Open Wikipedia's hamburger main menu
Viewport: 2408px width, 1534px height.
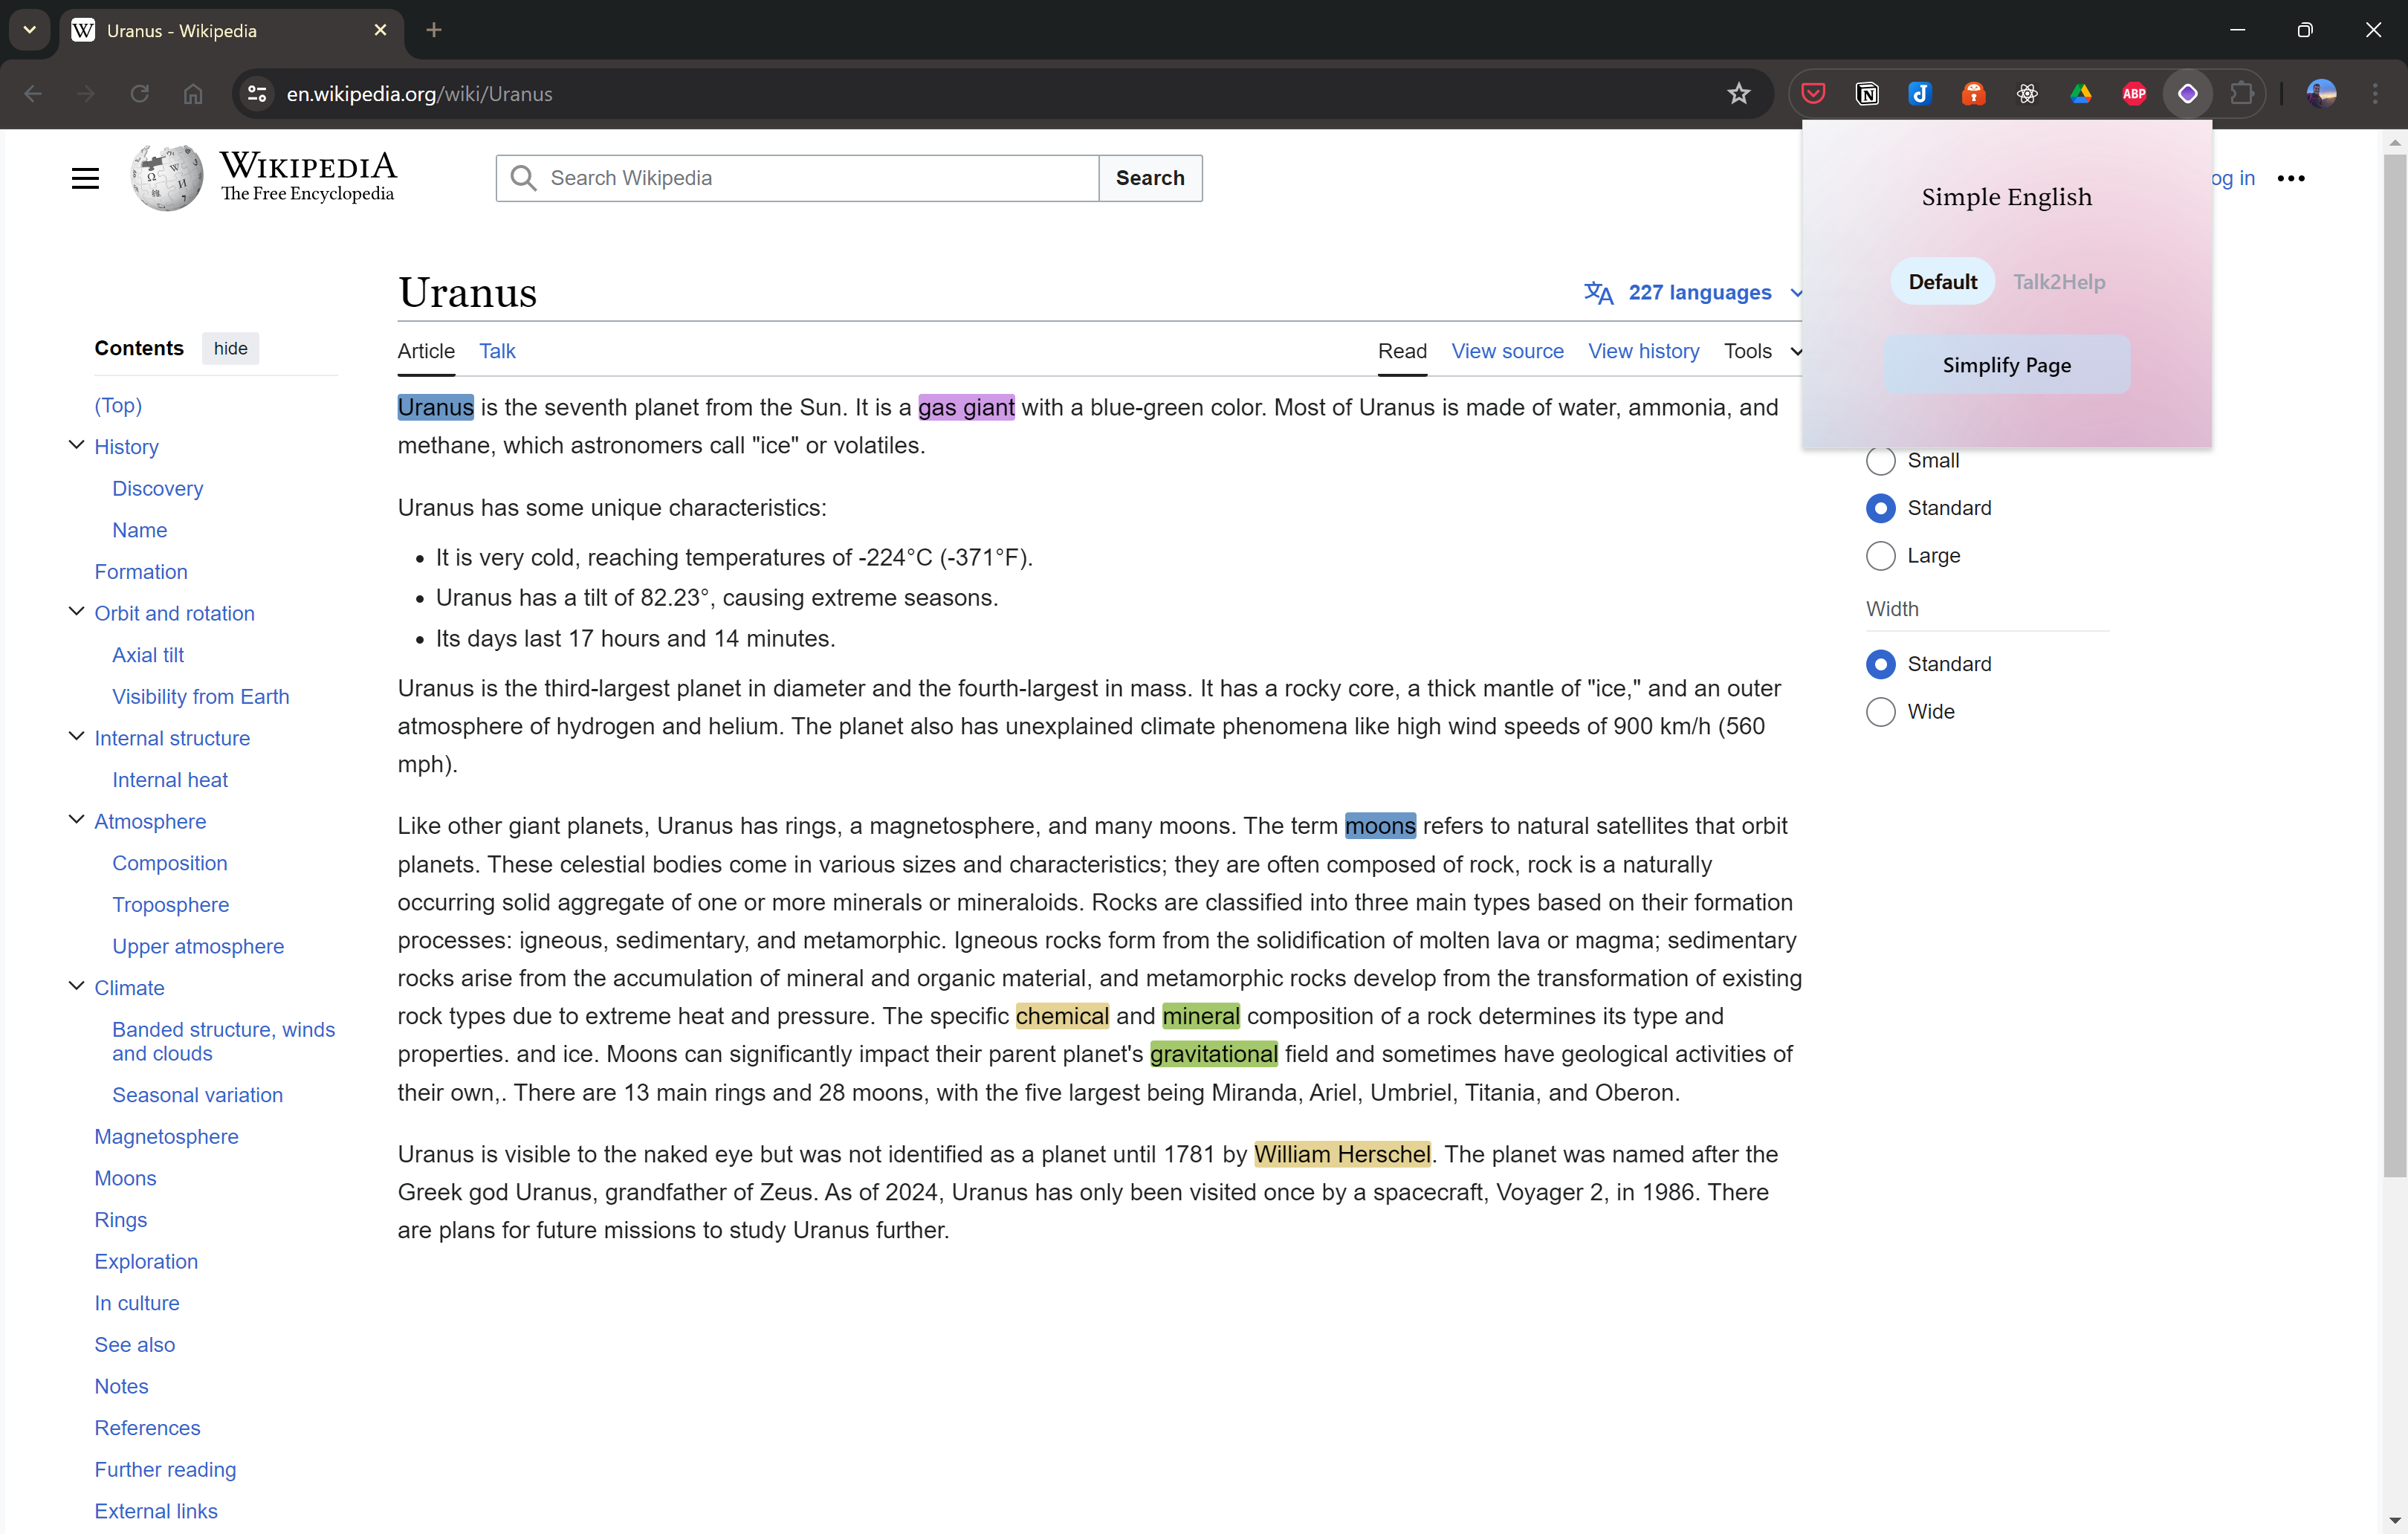click(86, 178)
